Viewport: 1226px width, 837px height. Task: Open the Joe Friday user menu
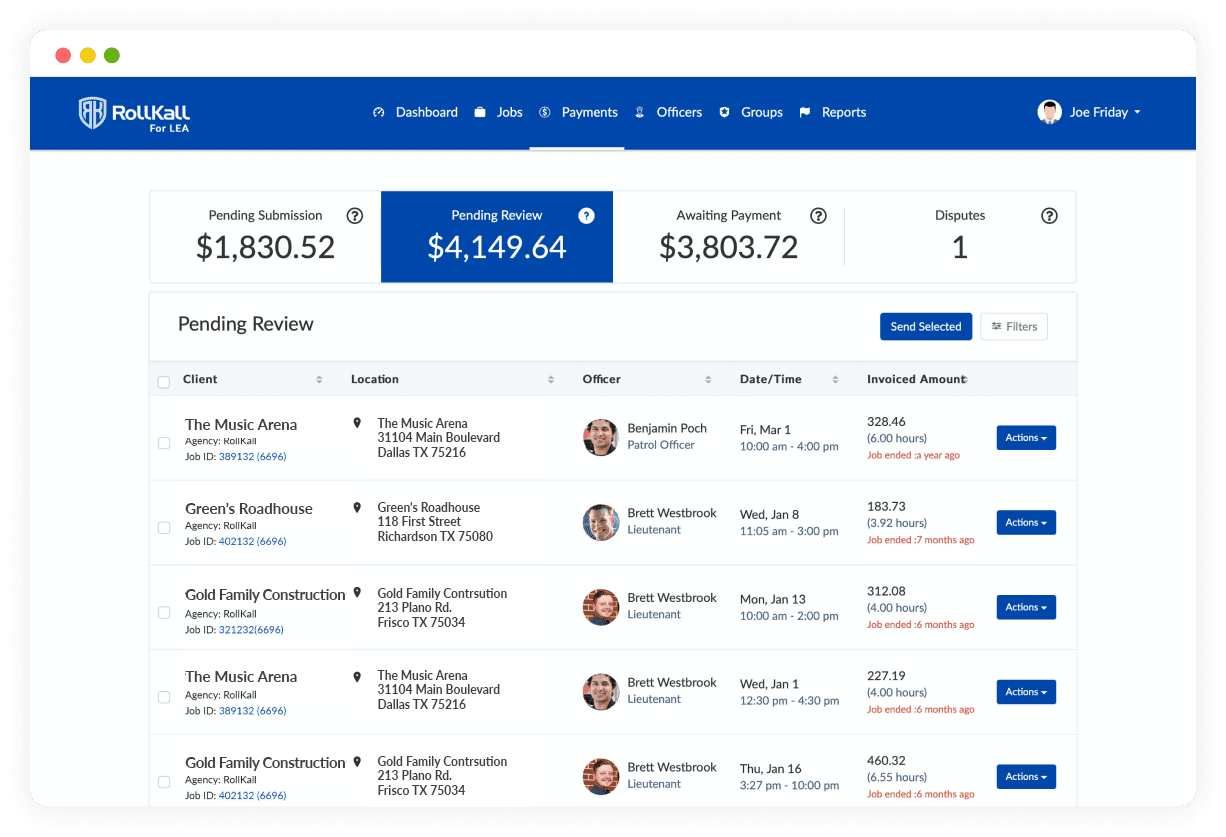tap(1090, 113)
